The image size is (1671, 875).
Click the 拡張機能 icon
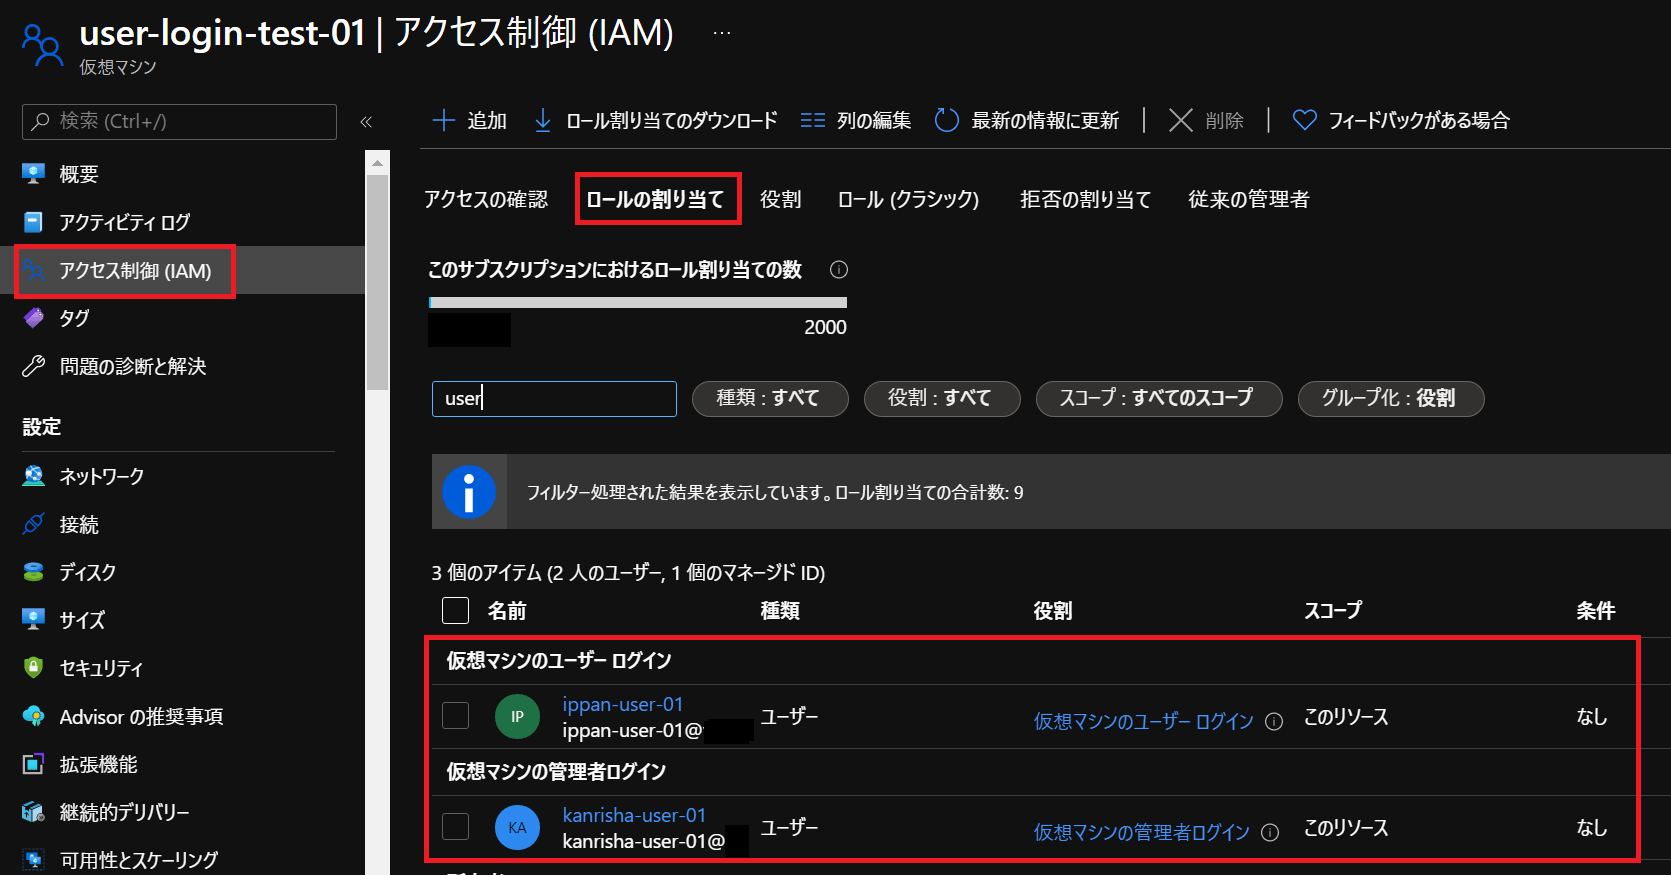[x=33, y=764]
